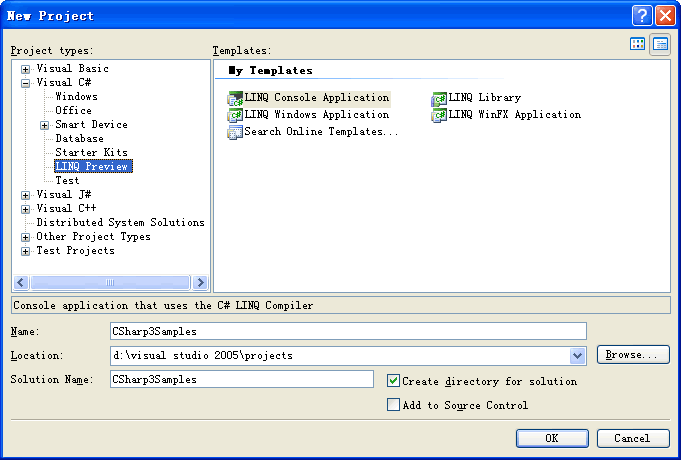The image size is (681, 460).
Task: Expand the Visual Basic node
Action: [x=26, y=69]
